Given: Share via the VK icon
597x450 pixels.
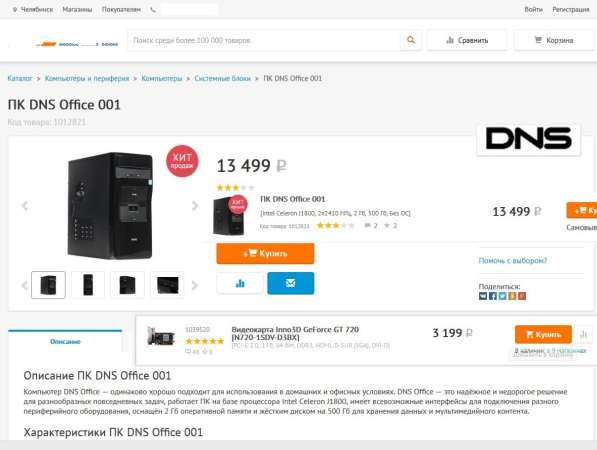Looking at the screenshot, I should coord(483,296).
